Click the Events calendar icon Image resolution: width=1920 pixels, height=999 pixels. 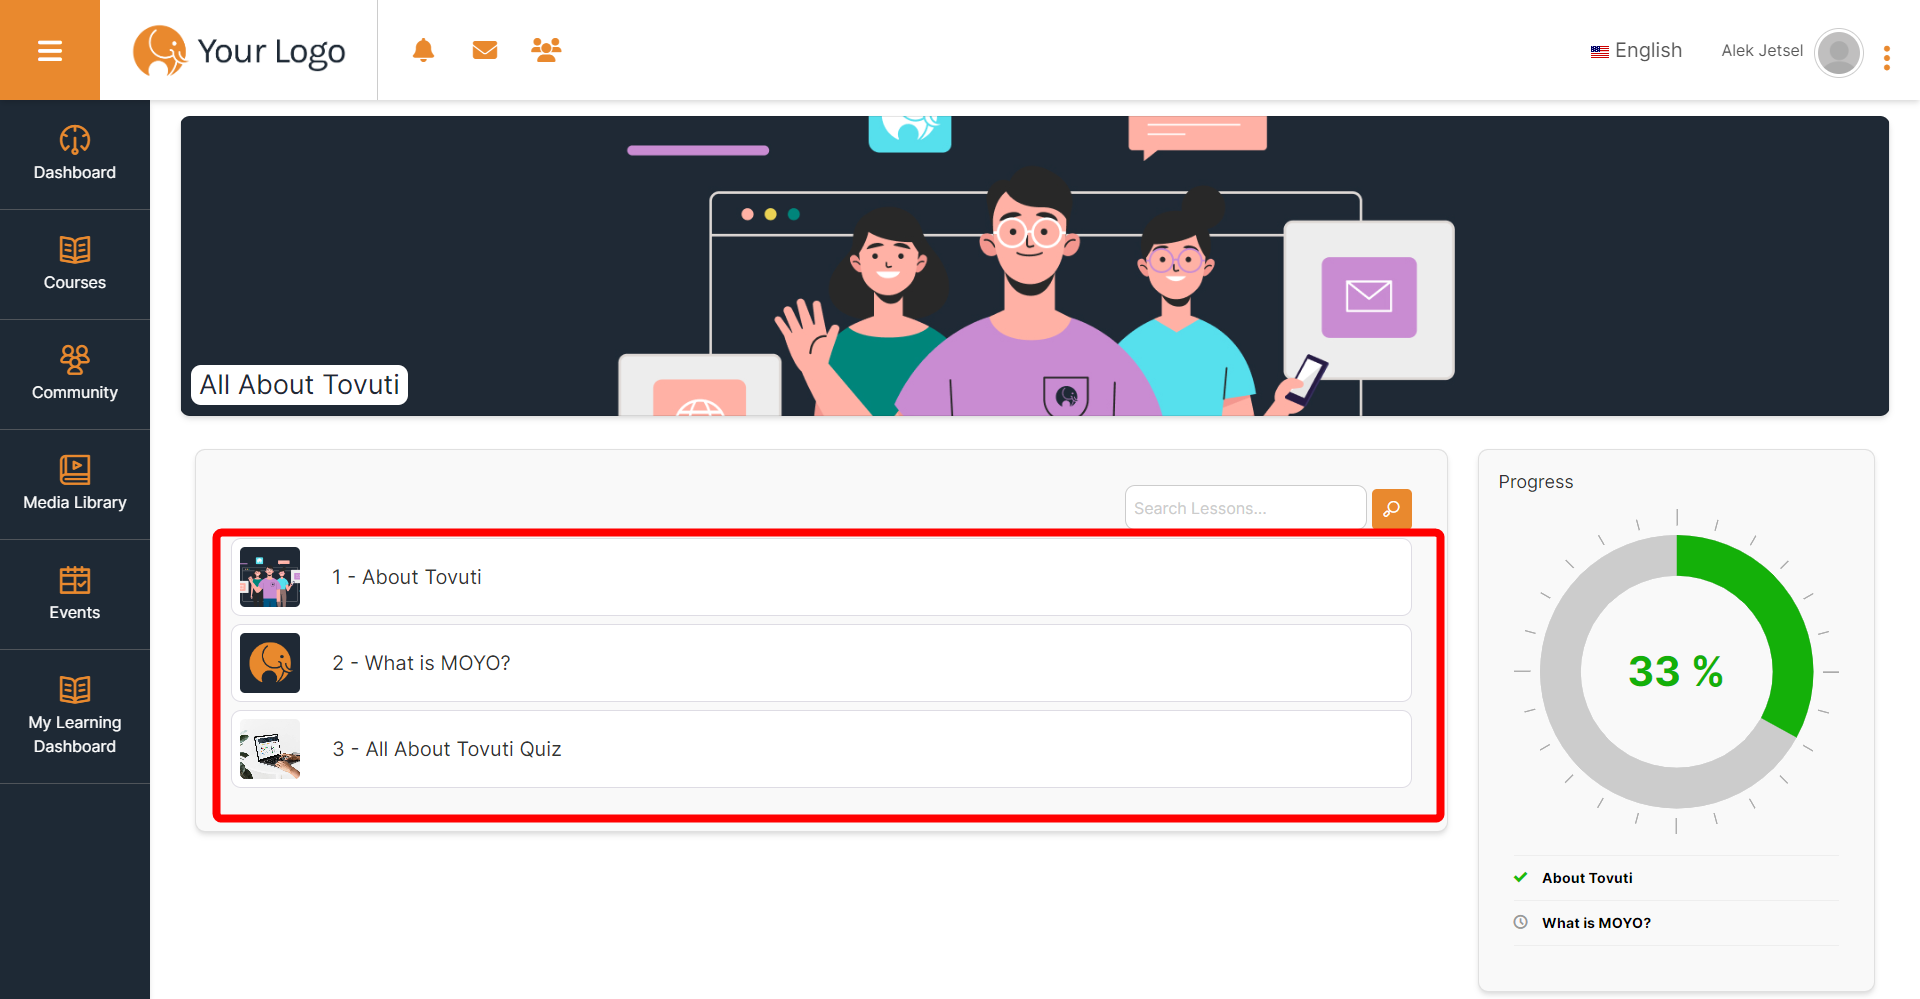[75, 580]
